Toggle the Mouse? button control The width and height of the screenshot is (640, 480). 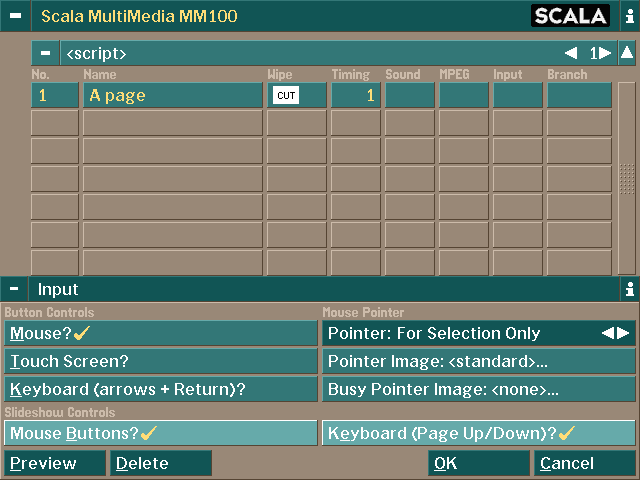160,333
